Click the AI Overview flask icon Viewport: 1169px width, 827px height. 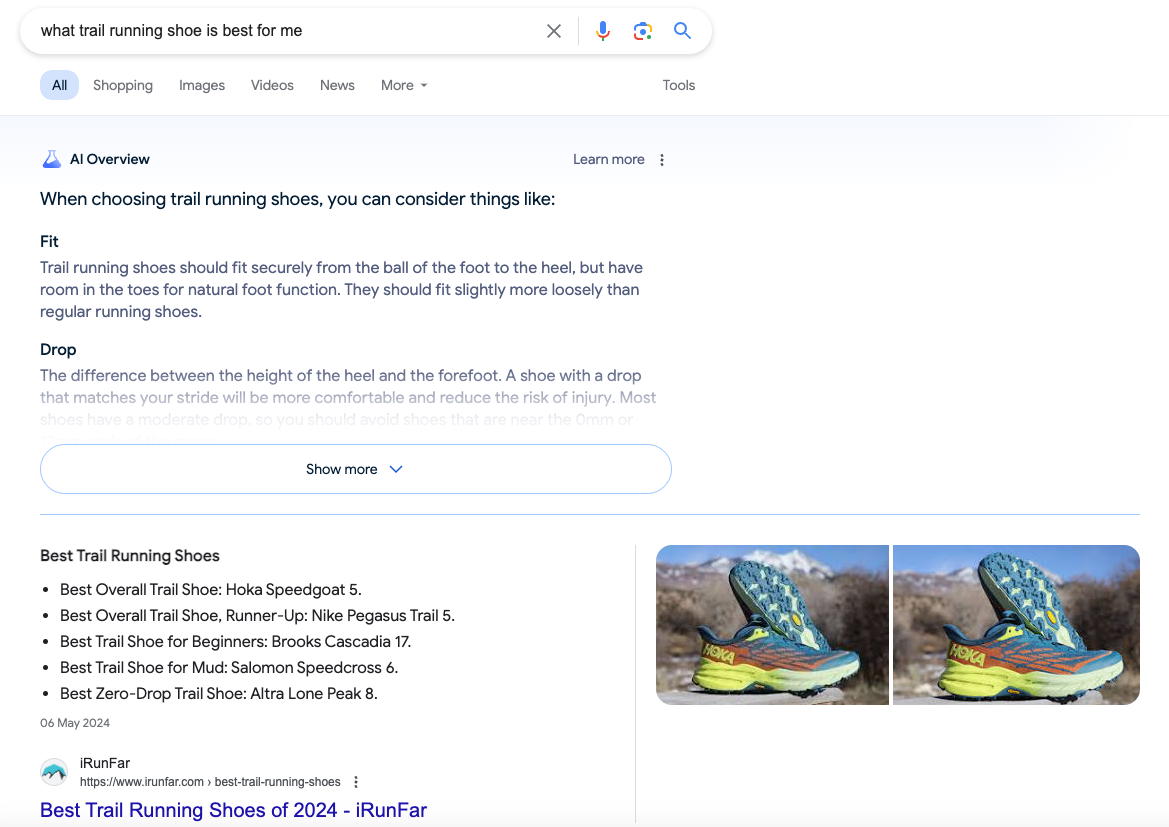click(51, 159)
